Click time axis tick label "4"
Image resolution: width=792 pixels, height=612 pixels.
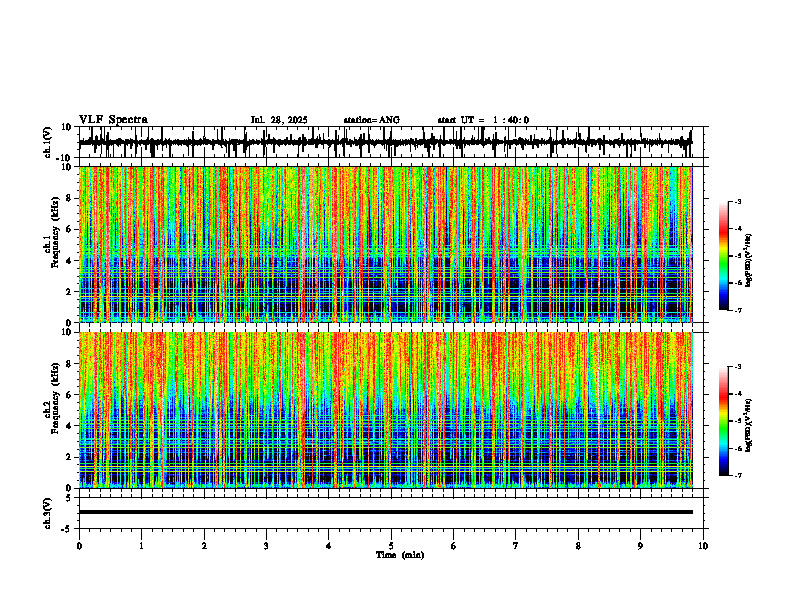329,546
